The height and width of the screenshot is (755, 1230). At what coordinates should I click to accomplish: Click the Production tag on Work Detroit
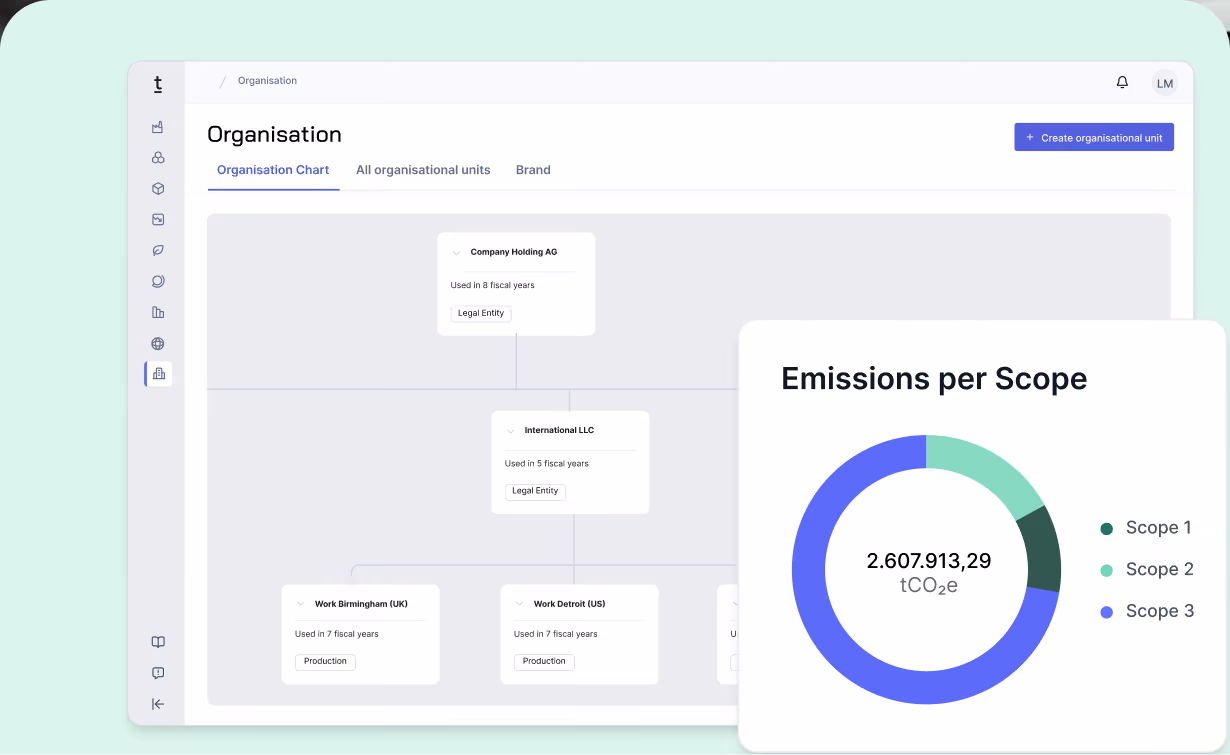tap(544, 662)
